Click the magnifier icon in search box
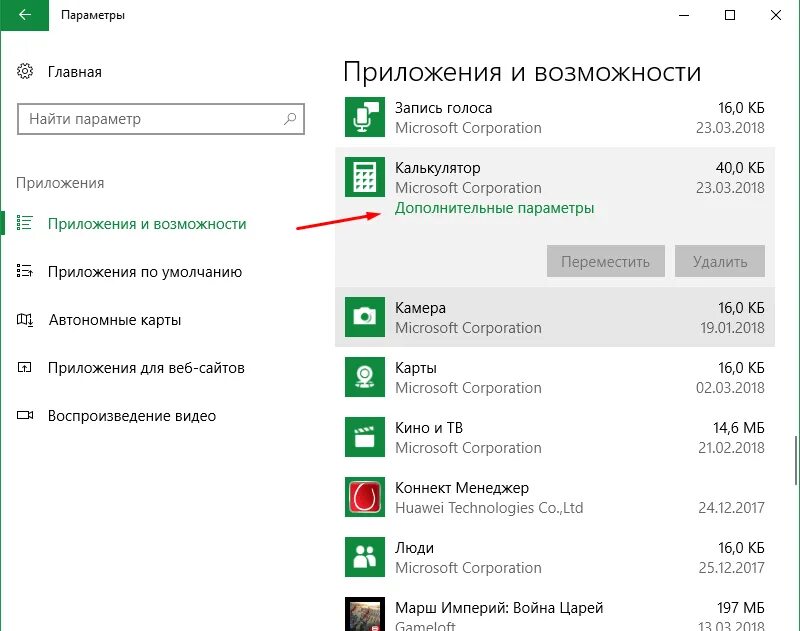Screen dimensions: 800x631 290,119
